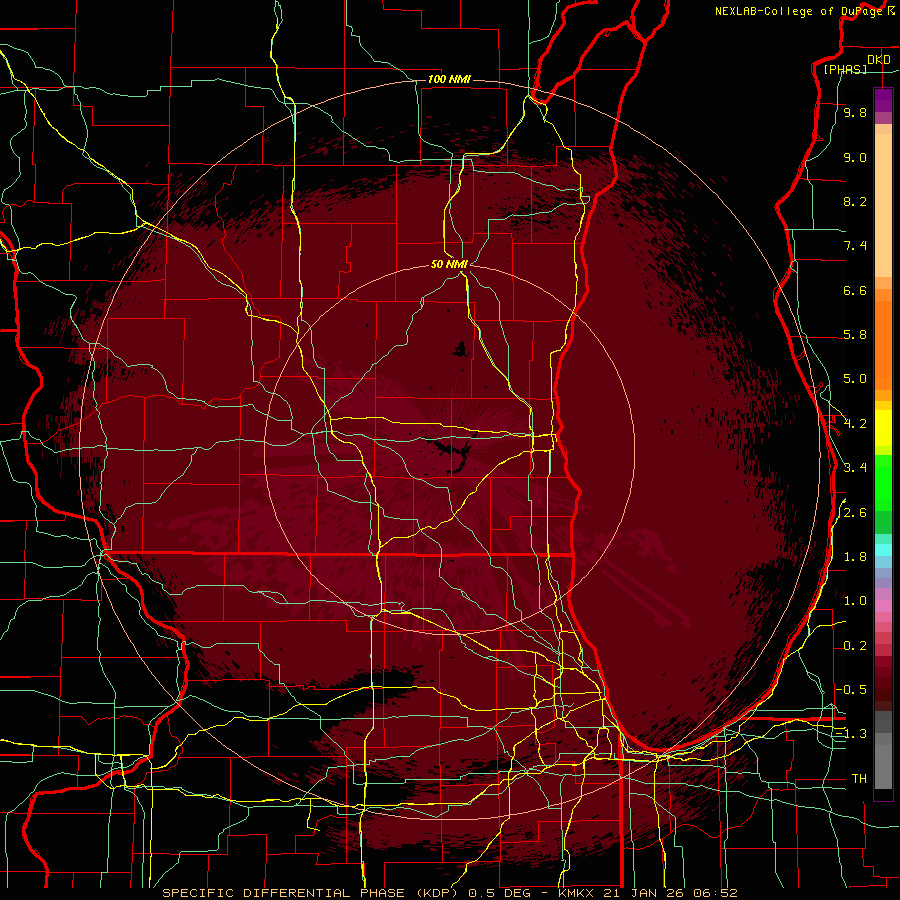Click the 0.5 DEG elevation text

[499, 893]
